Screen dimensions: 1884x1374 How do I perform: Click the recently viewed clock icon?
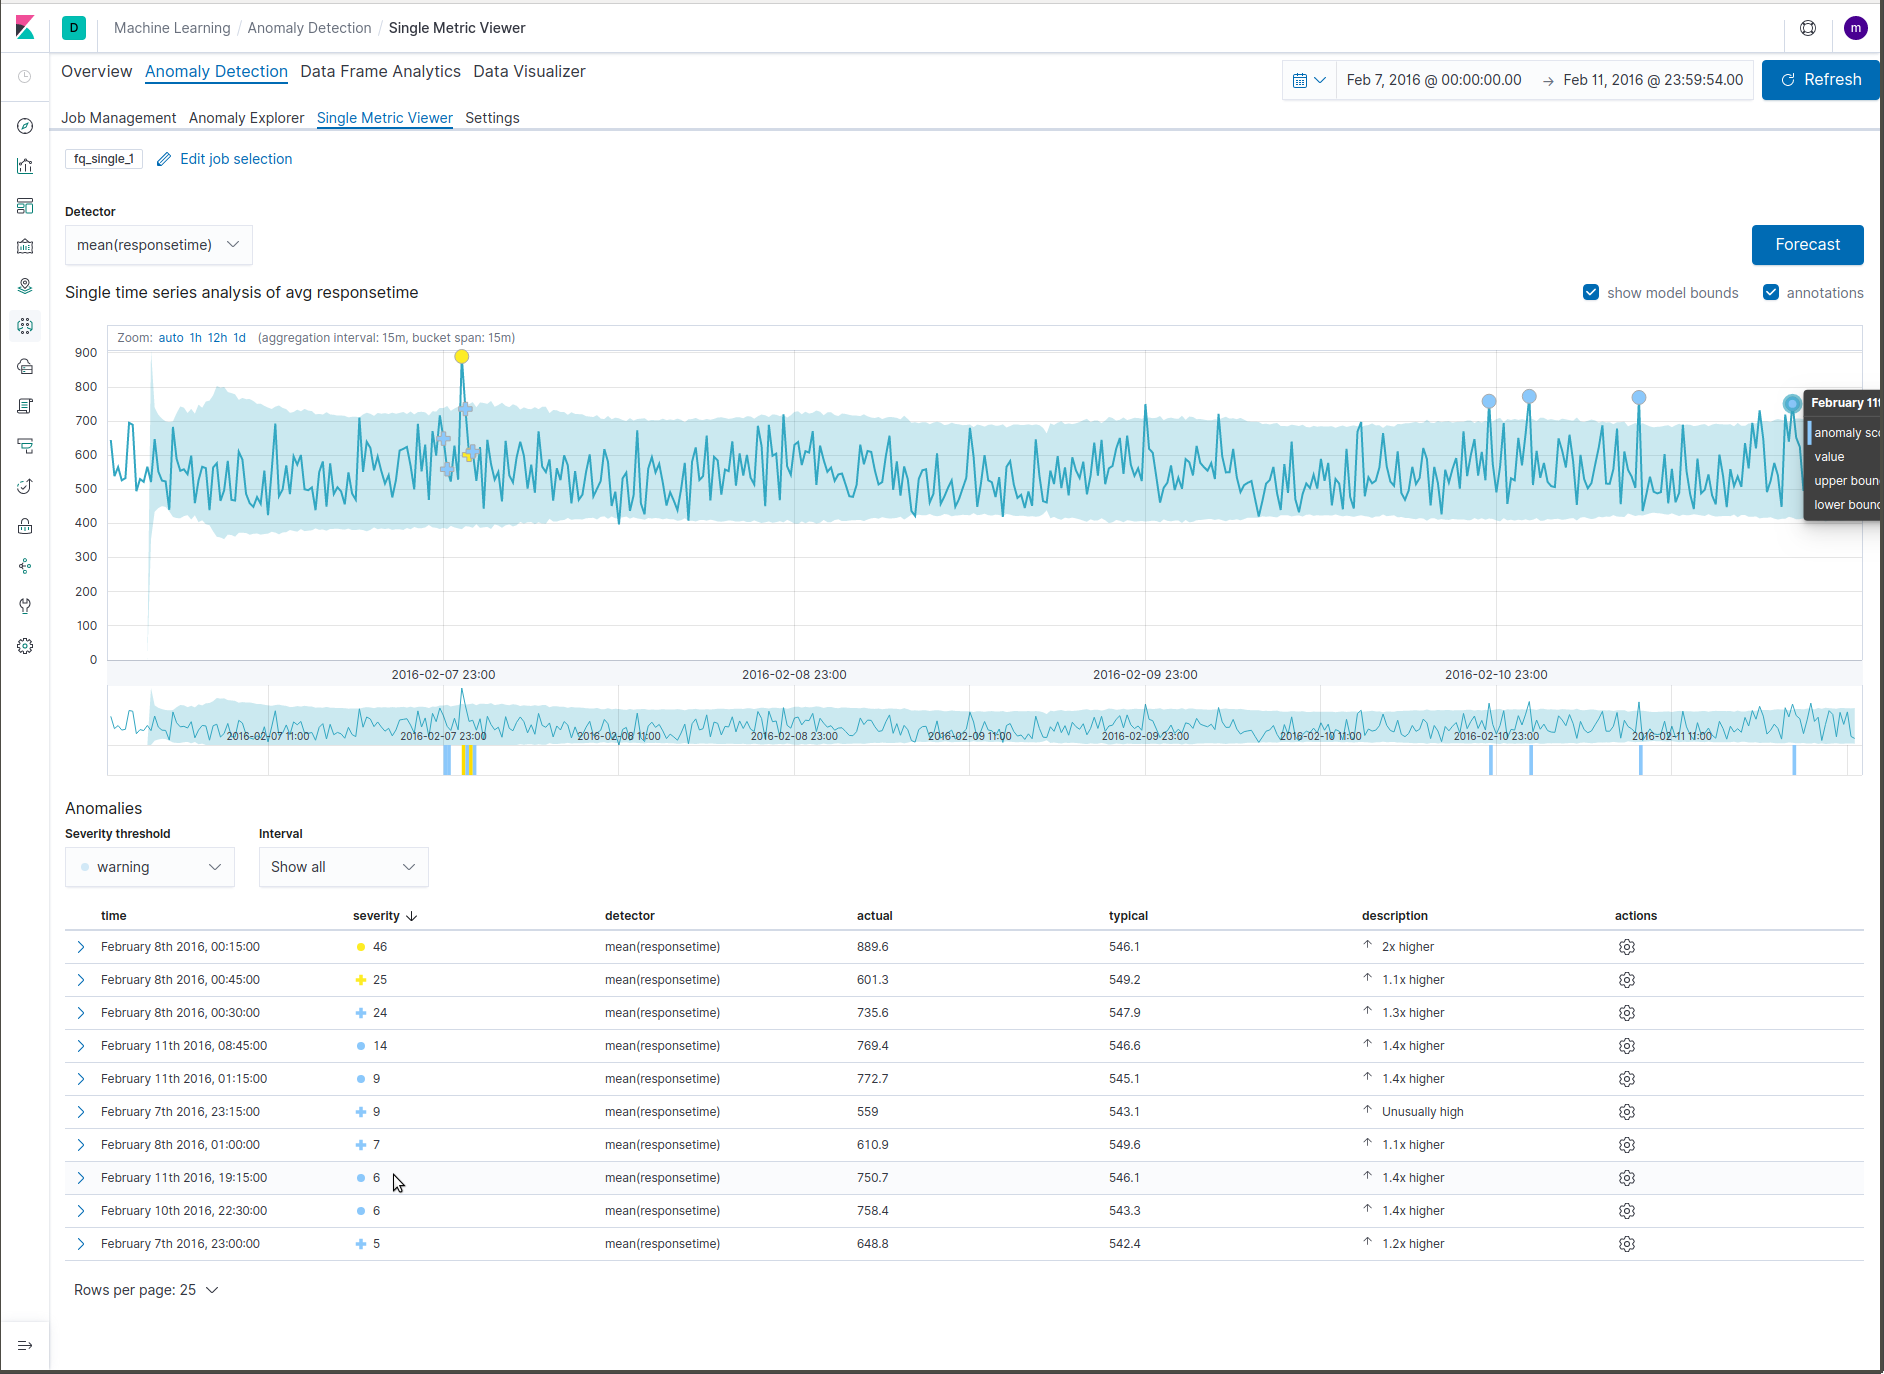(x=25, y=77)
